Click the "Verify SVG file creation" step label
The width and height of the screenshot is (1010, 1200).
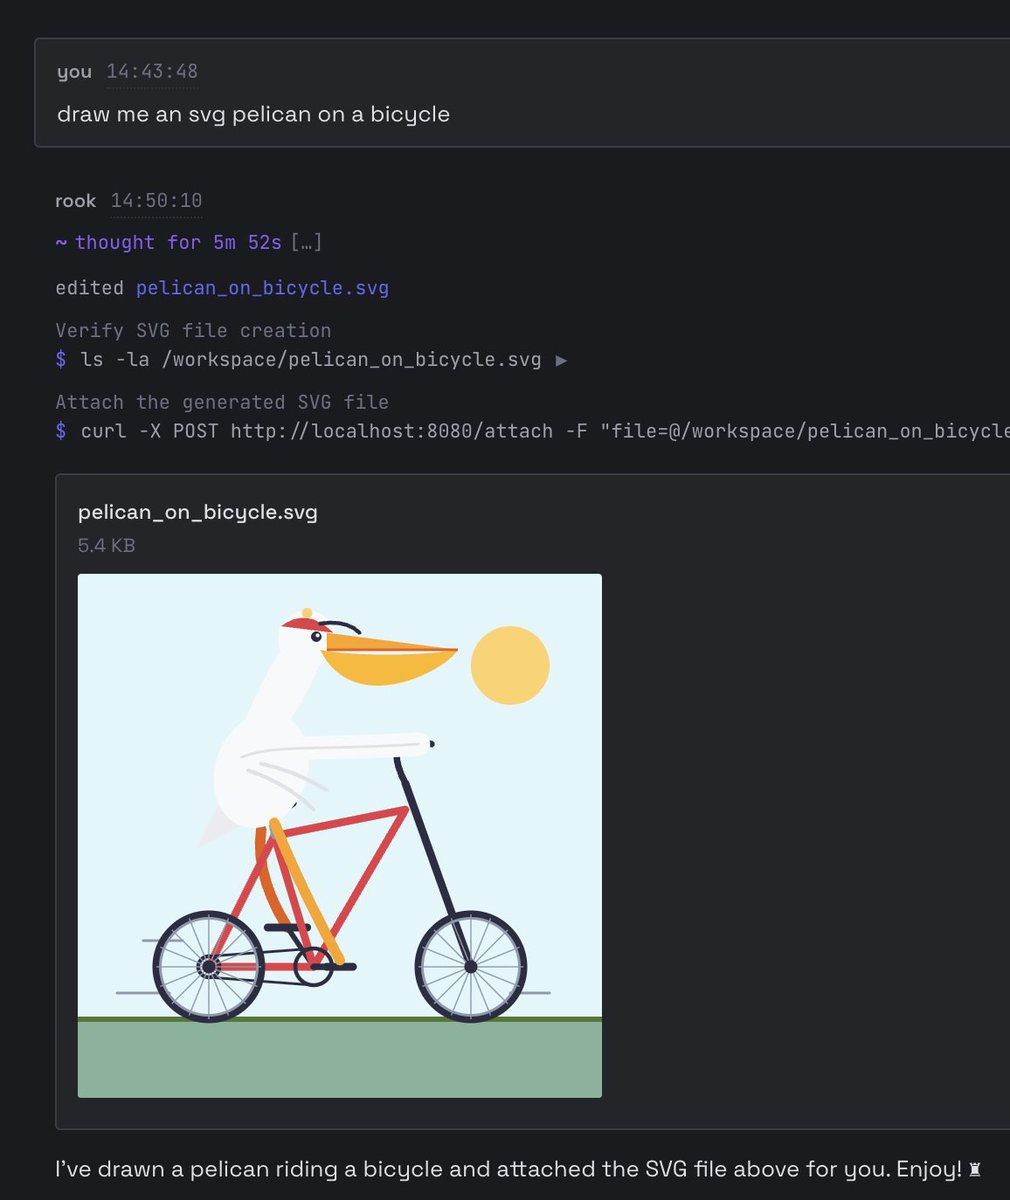[x=193, y=330]
